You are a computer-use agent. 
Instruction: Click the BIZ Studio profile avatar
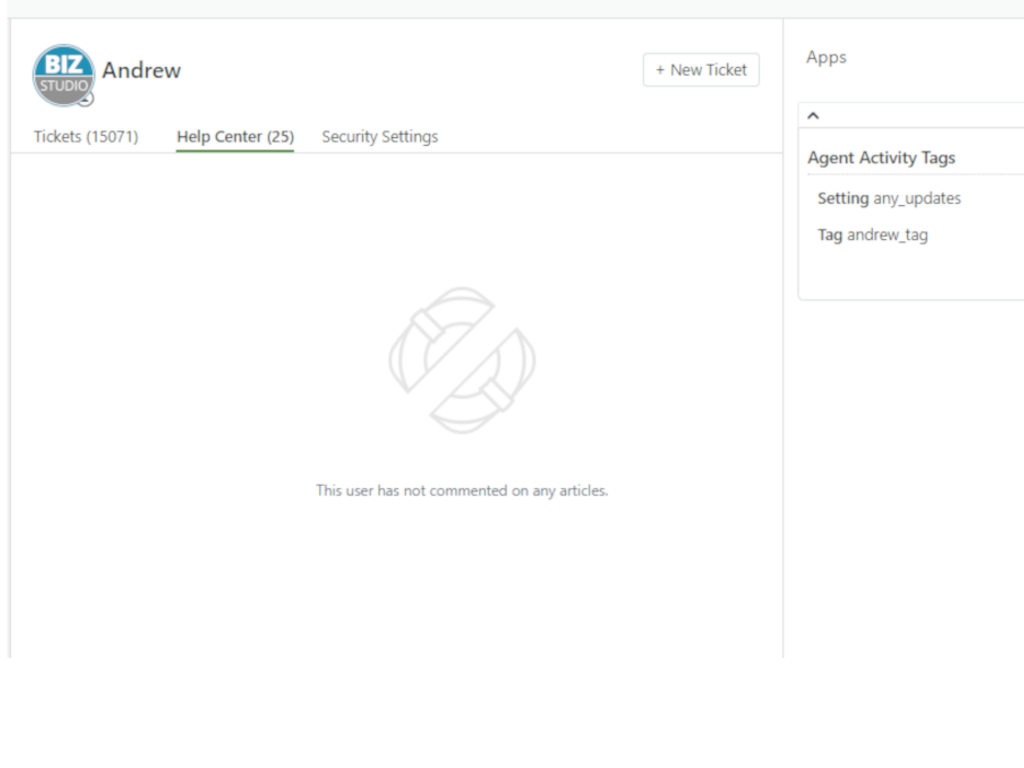63,74
